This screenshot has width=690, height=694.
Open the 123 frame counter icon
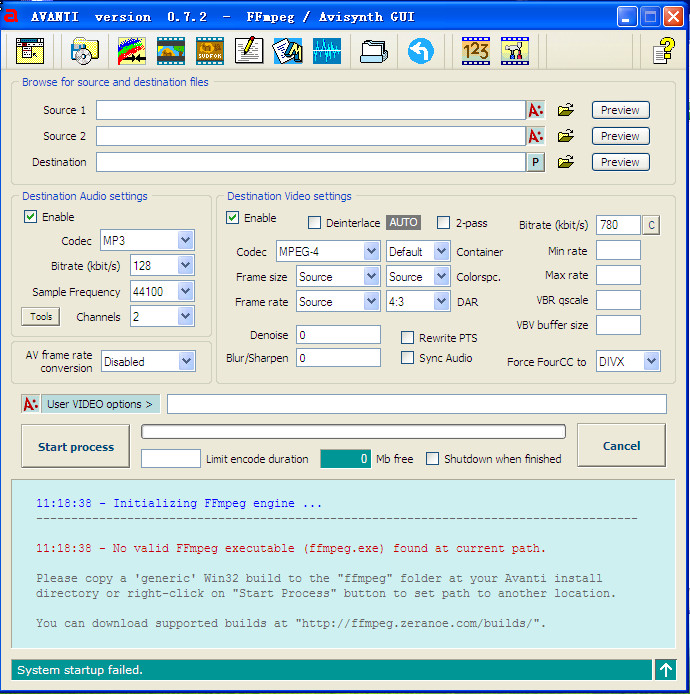coord(476,51)
